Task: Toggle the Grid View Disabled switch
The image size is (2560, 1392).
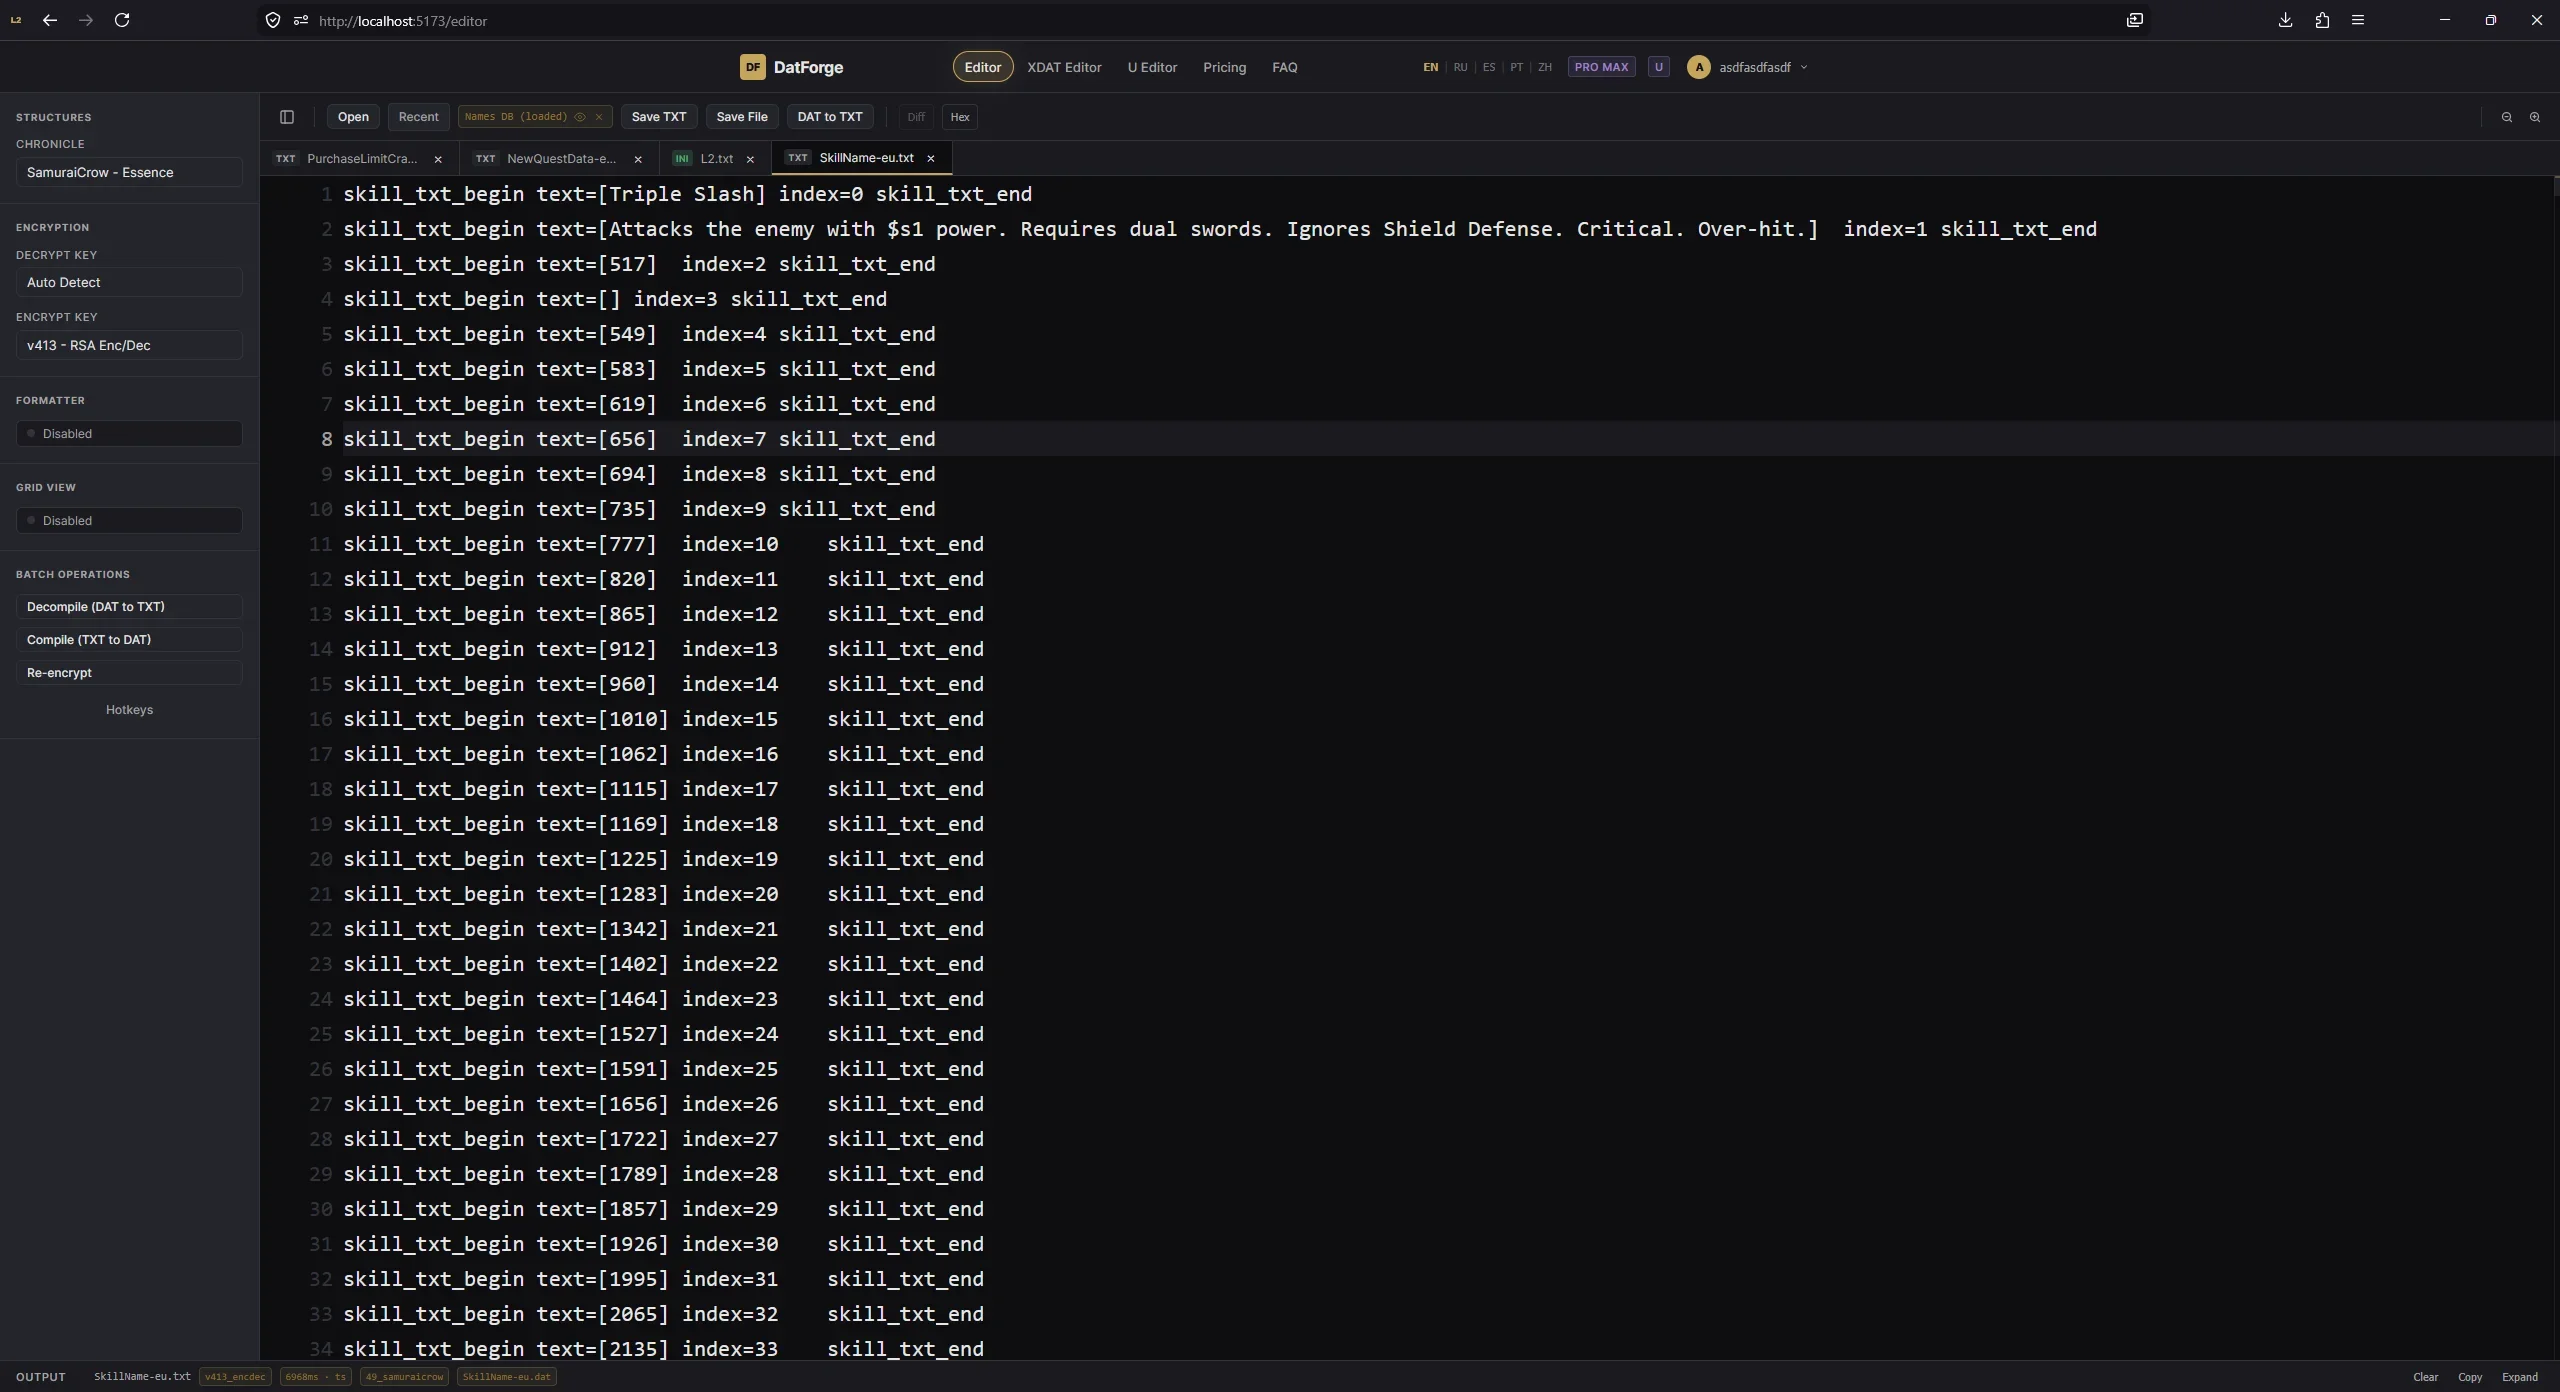Action: click(x=129, y=520)
